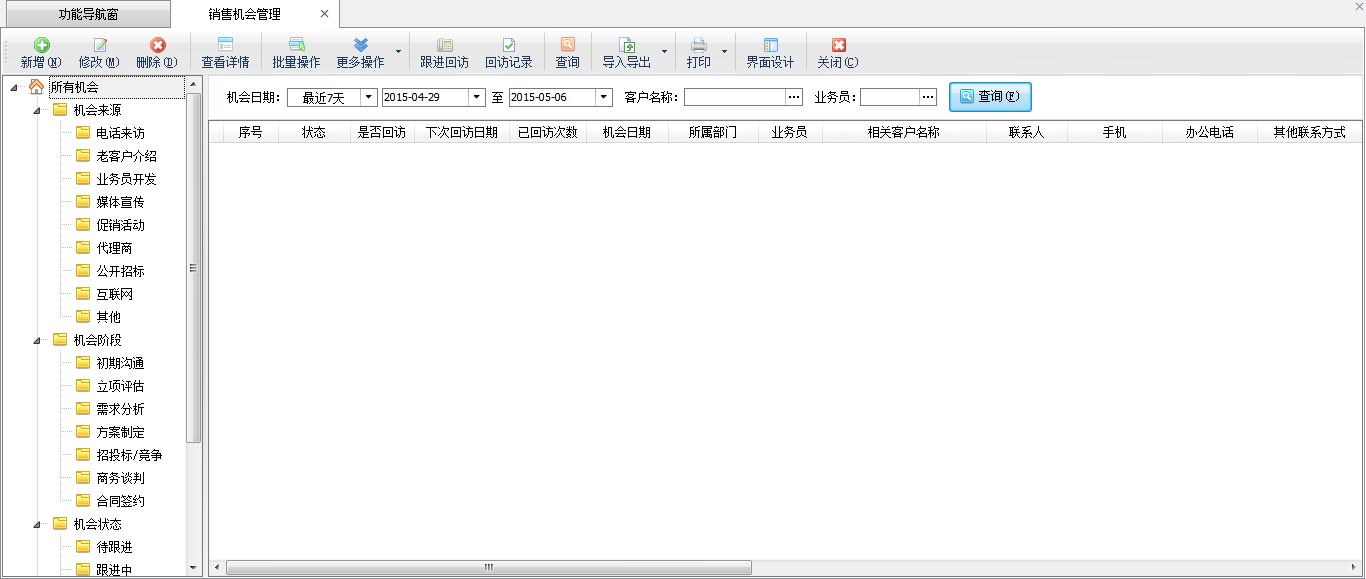Switch to the 功能导航窗 tab
Viewport: 1366px width, 579px height.
click(85, 14)
